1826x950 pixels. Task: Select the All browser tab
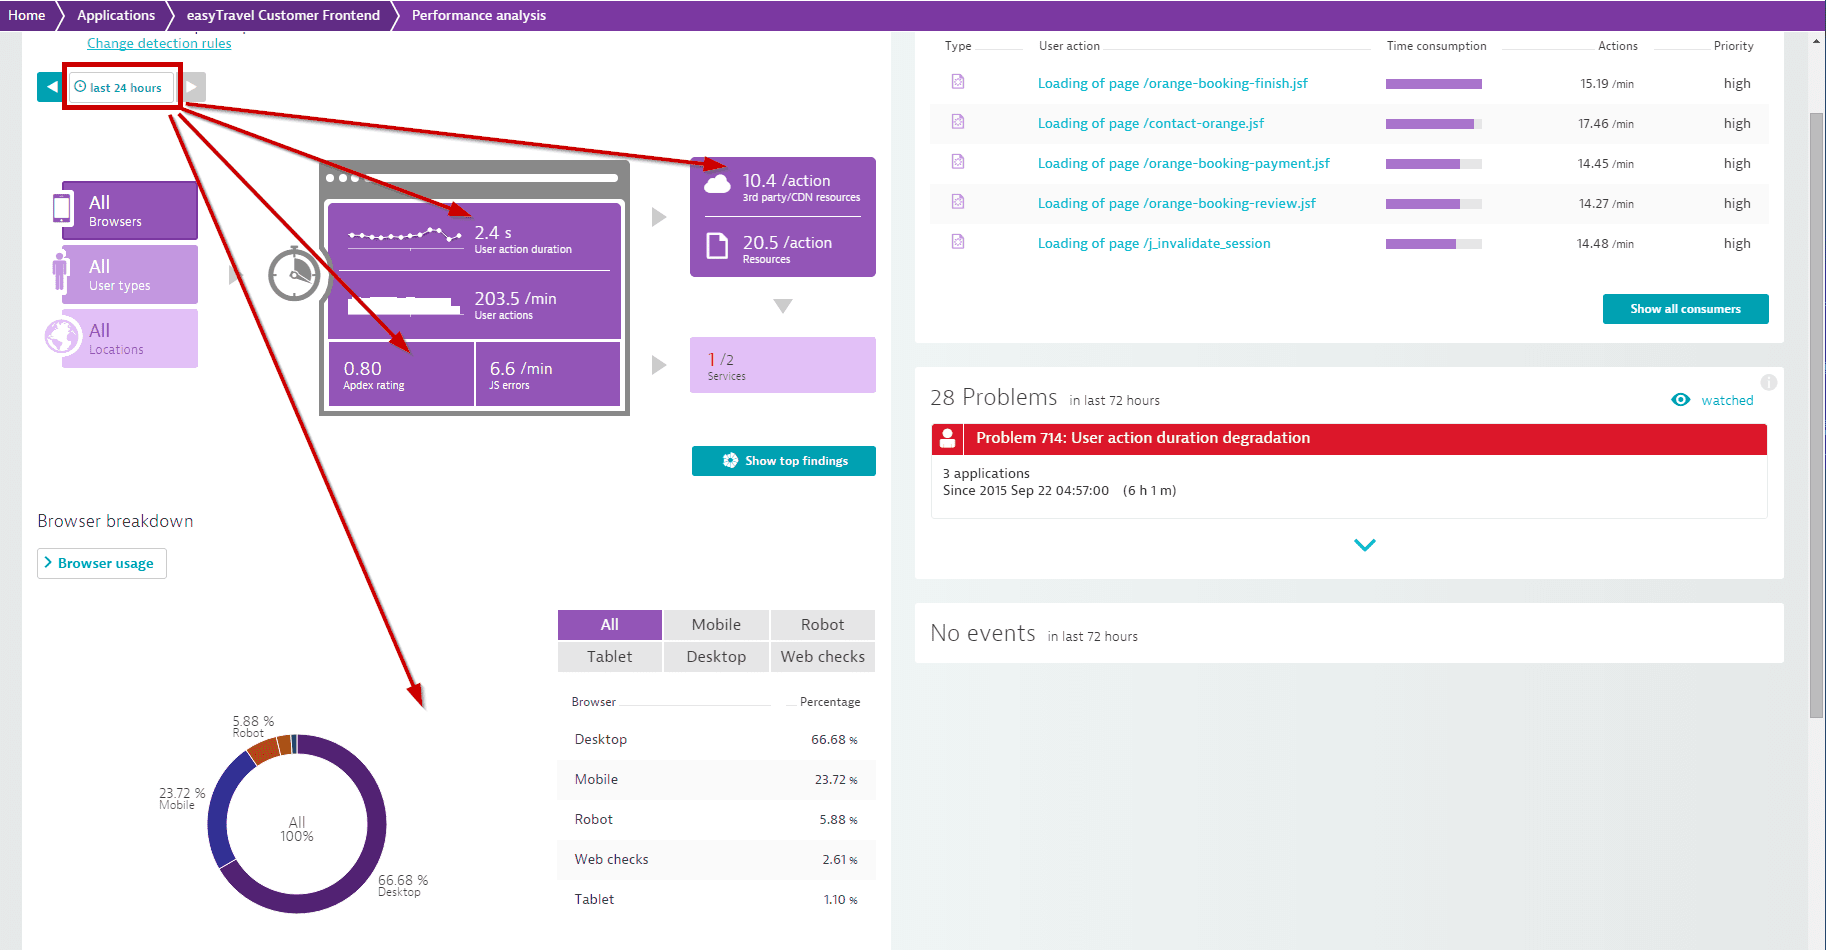tap(610, 625)
